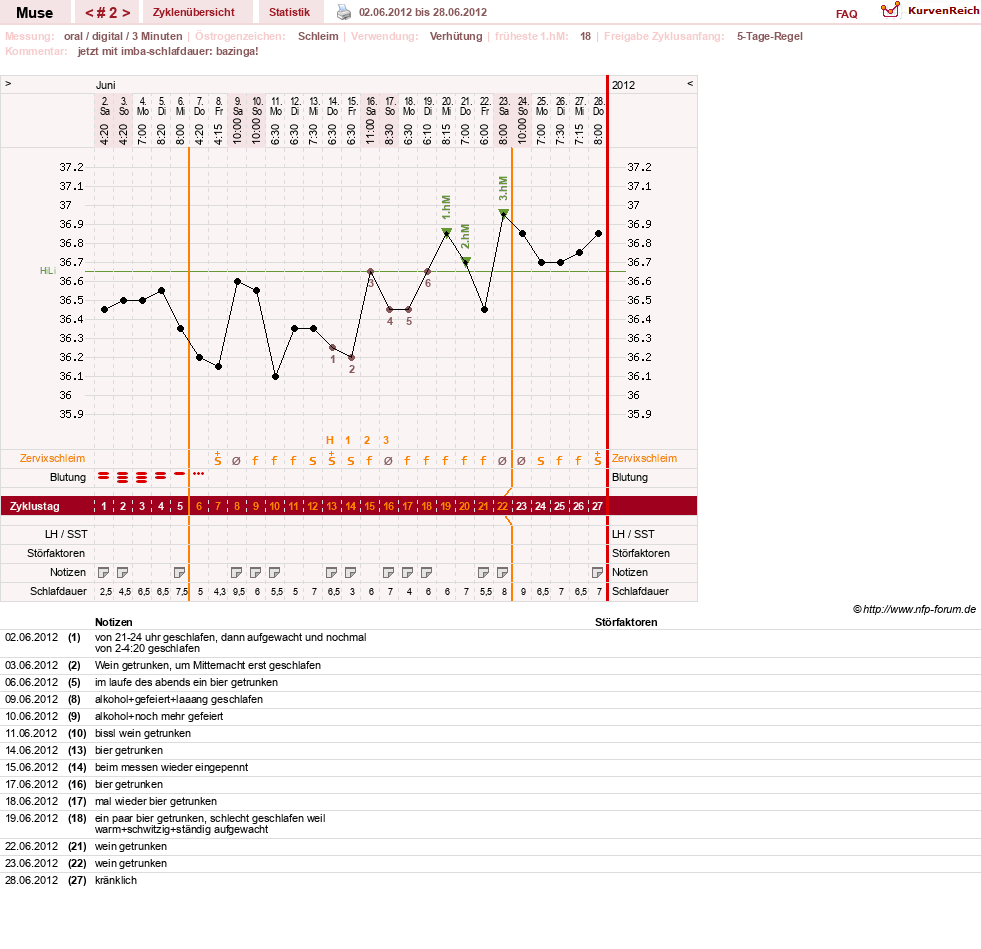The width and height of the screenshot is (981, 949).
Task: Visit the http://www.nfp-forum.de link
Action: point(919,609)
